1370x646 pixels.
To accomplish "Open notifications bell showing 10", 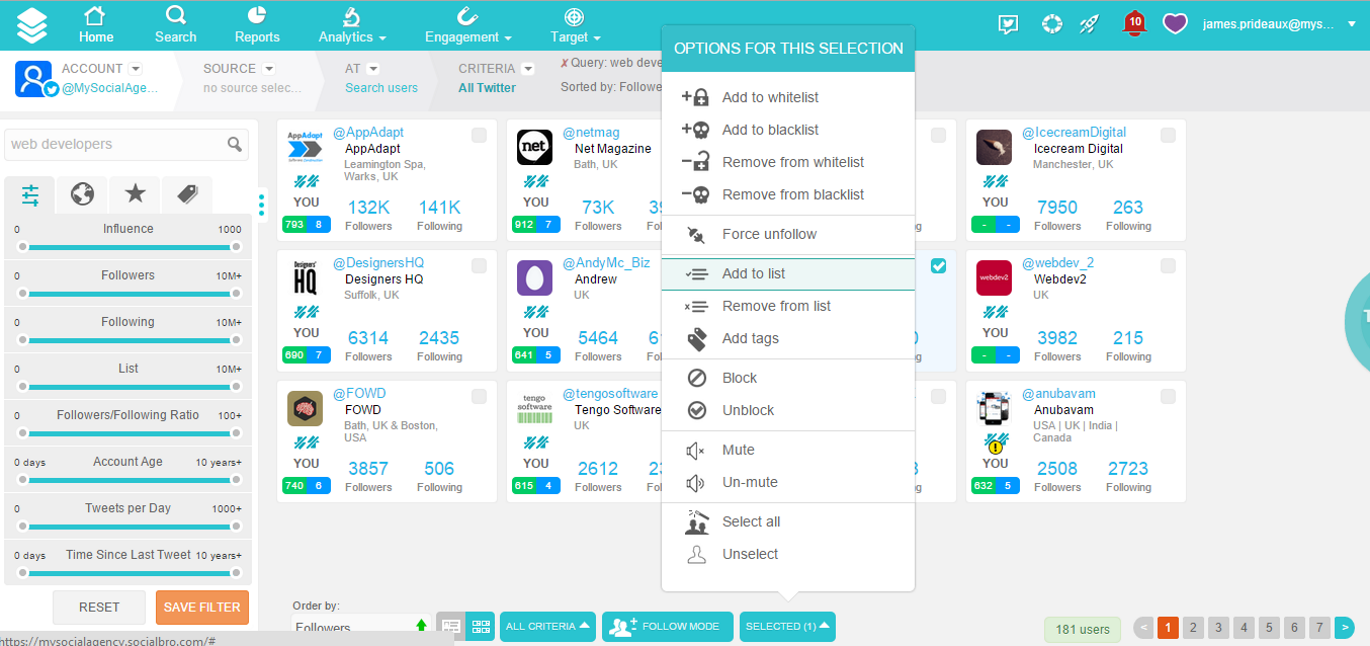I will coord(1134,23).
